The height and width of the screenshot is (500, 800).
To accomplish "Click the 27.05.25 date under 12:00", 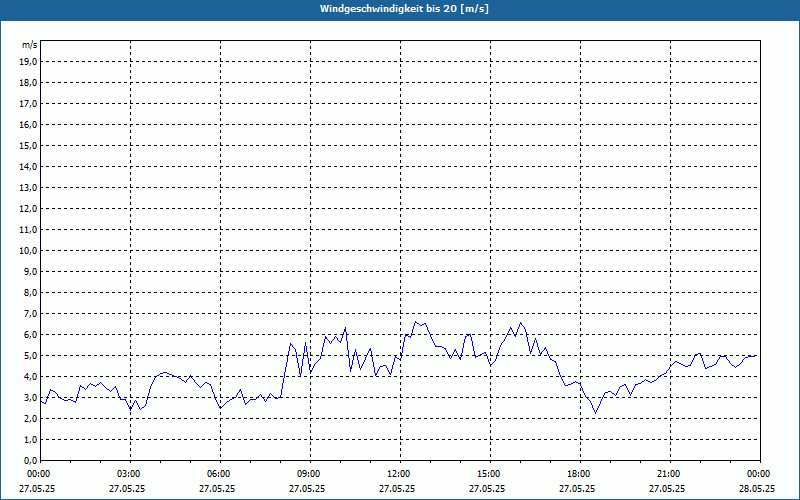I will pyautogui.click(x=397, y=488).
